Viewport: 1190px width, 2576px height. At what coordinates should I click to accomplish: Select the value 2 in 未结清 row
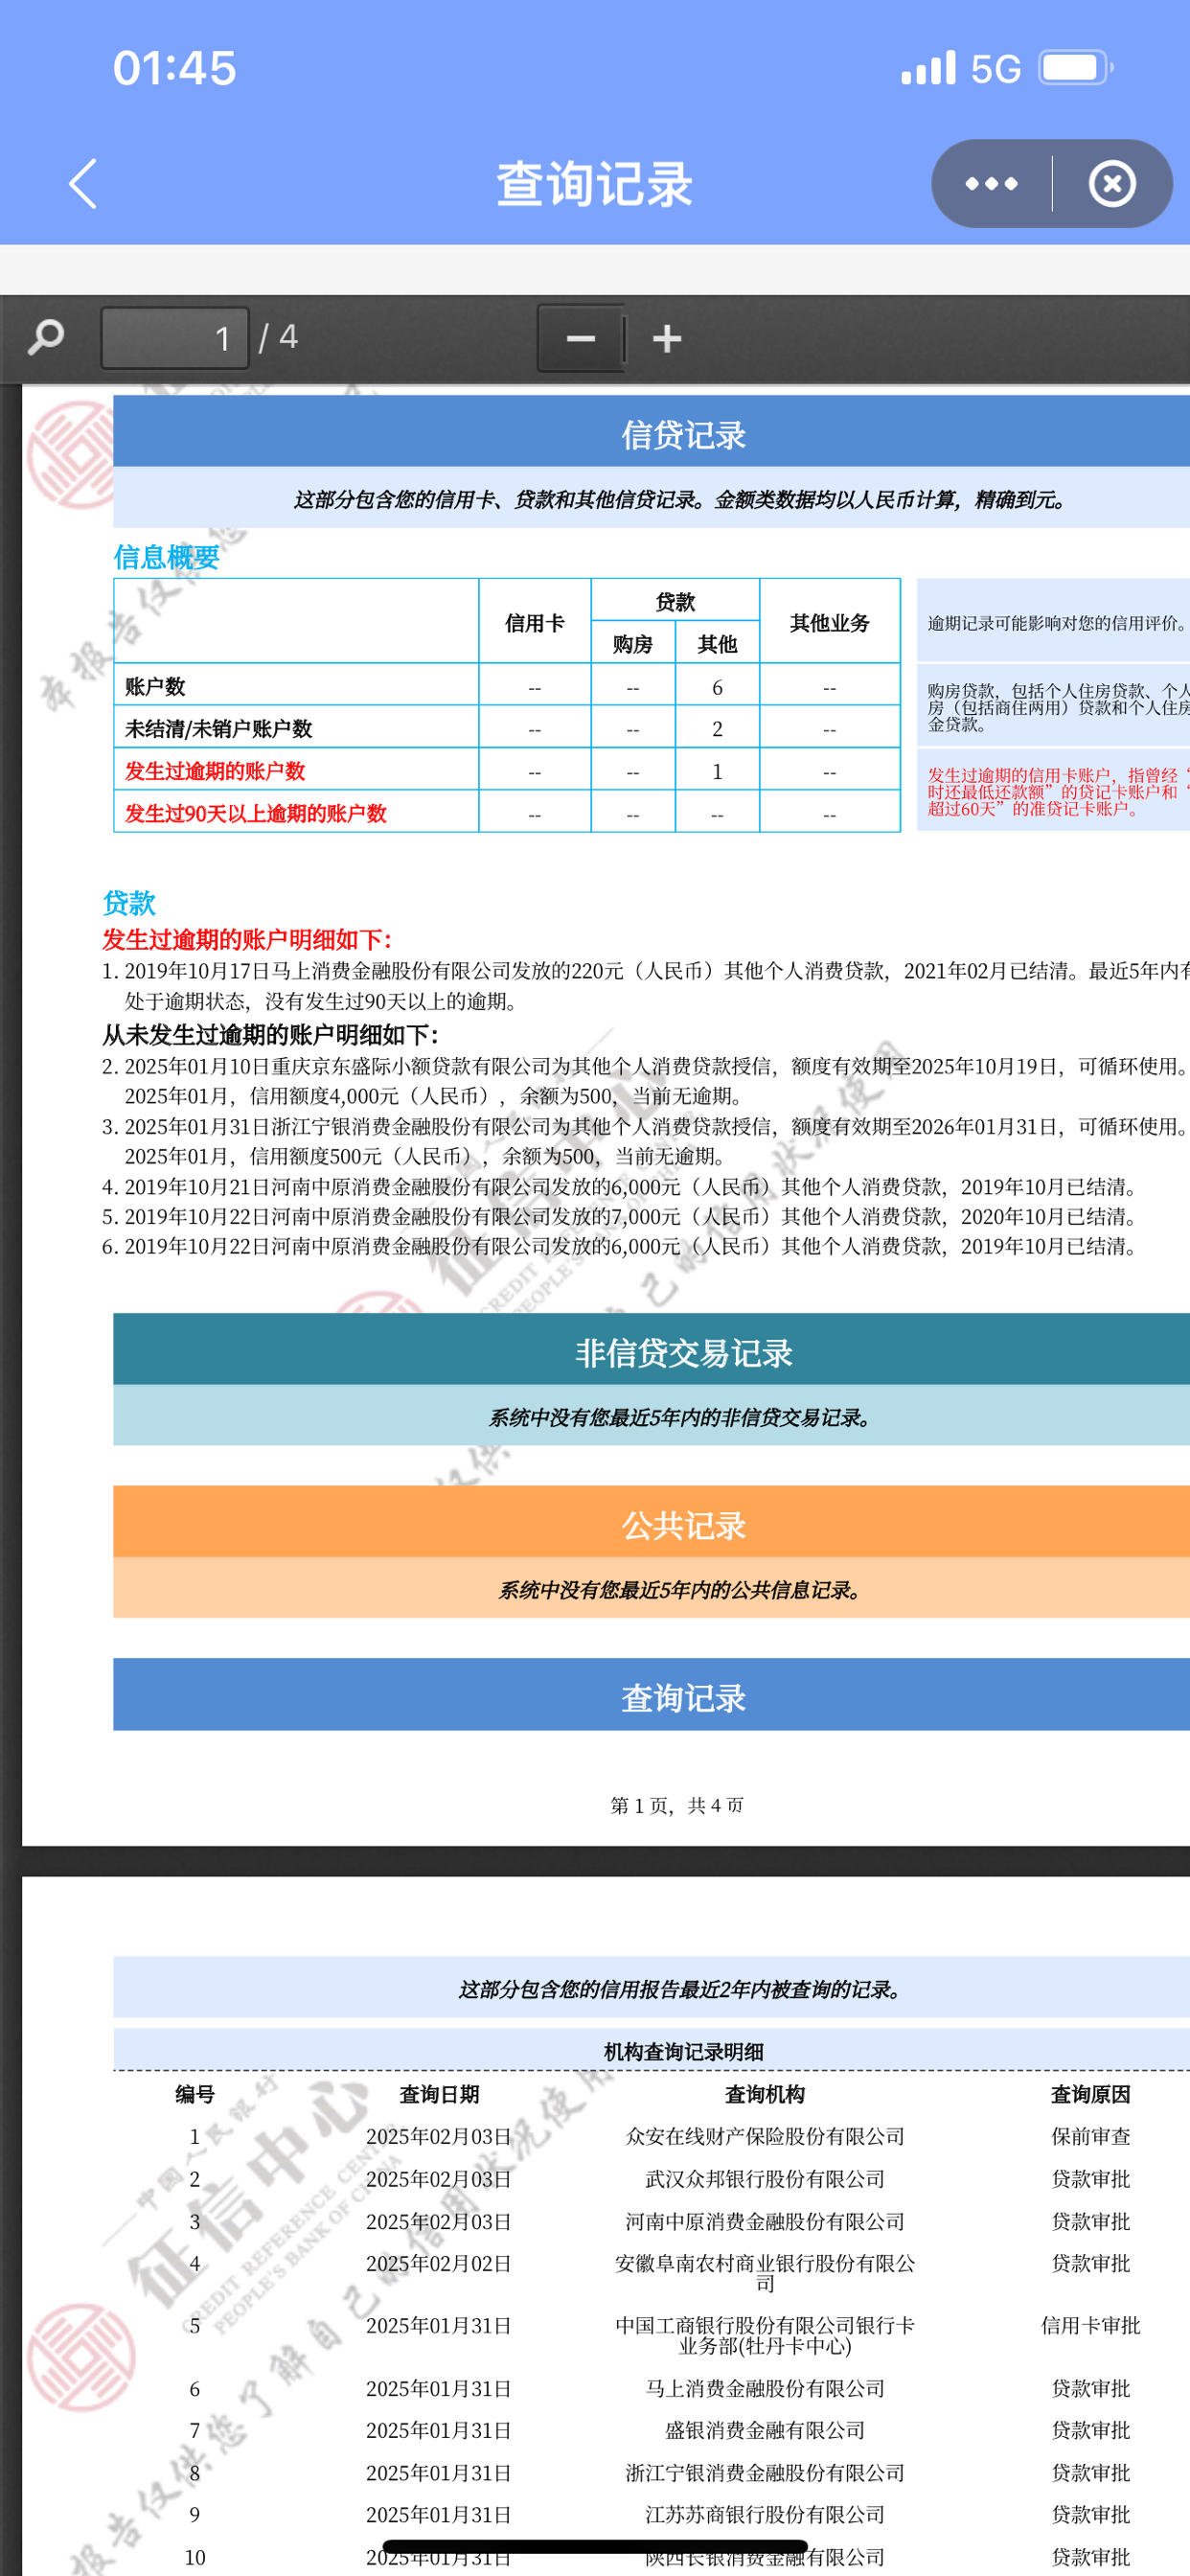[717, 729]
